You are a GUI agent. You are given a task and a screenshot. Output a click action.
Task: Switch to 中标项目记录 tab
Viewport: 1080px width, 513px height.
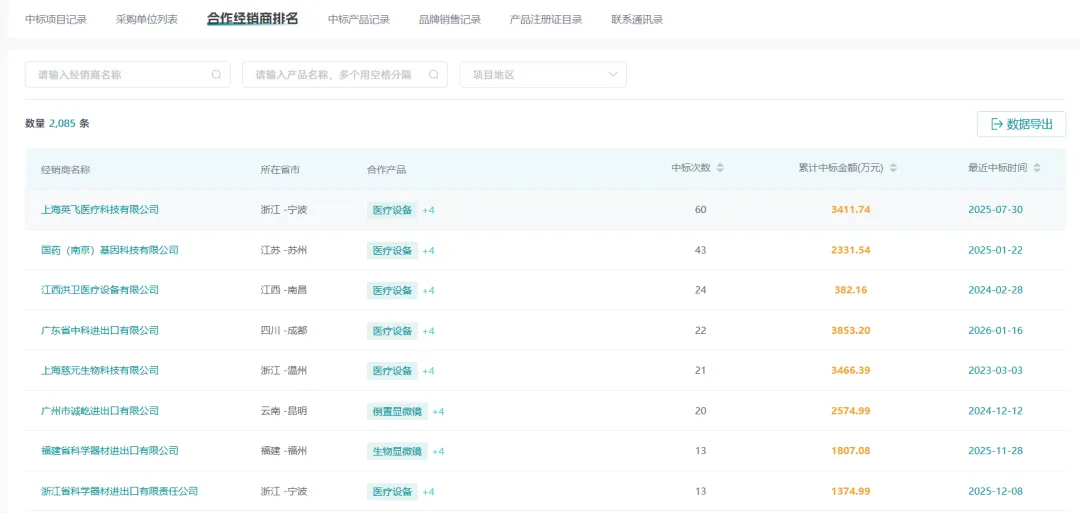56,19
